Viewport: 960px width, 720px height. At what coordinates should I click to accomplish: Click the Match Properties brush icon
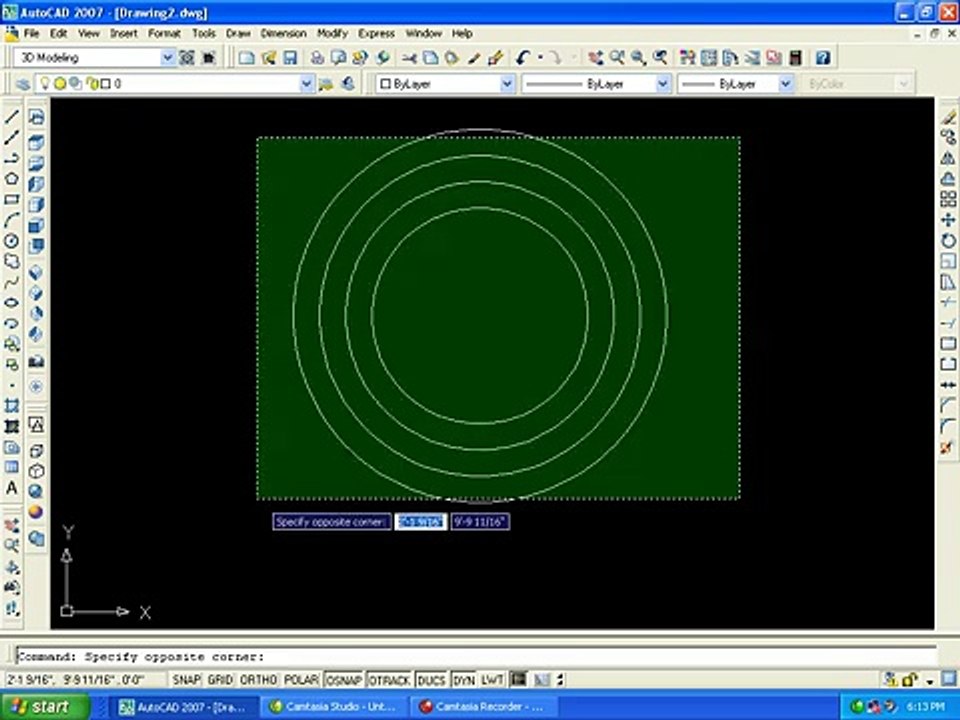pyautogui.click(x=495, y=58)
